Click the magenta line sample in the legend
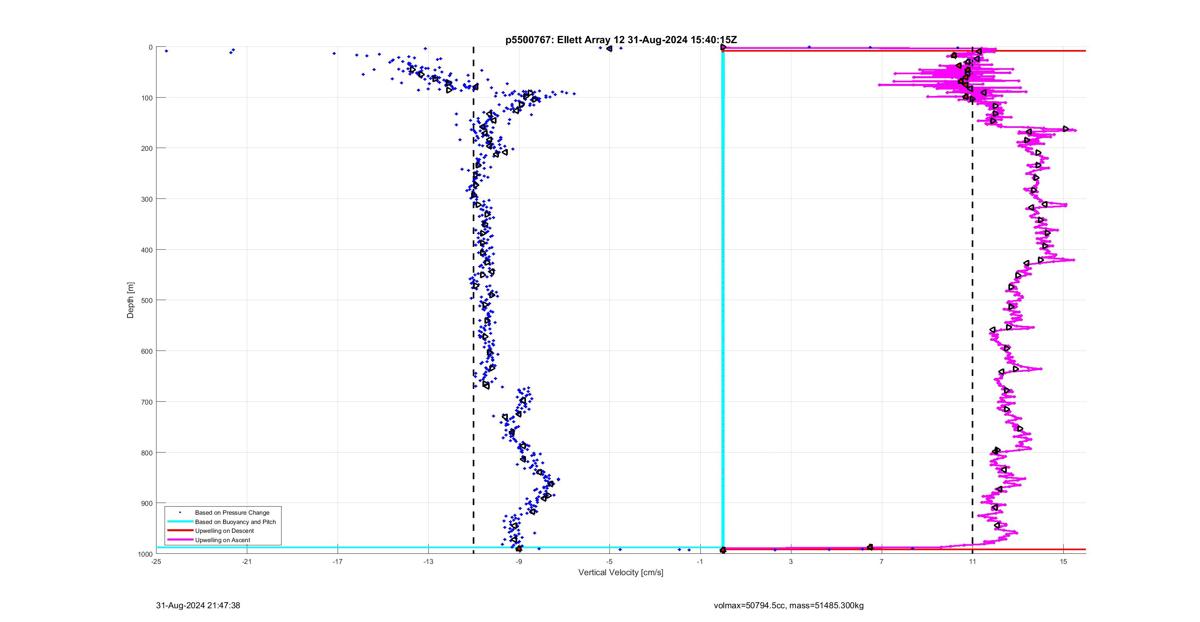The width and height of the screenshot is (1200, 622). (x=179, y=539)
